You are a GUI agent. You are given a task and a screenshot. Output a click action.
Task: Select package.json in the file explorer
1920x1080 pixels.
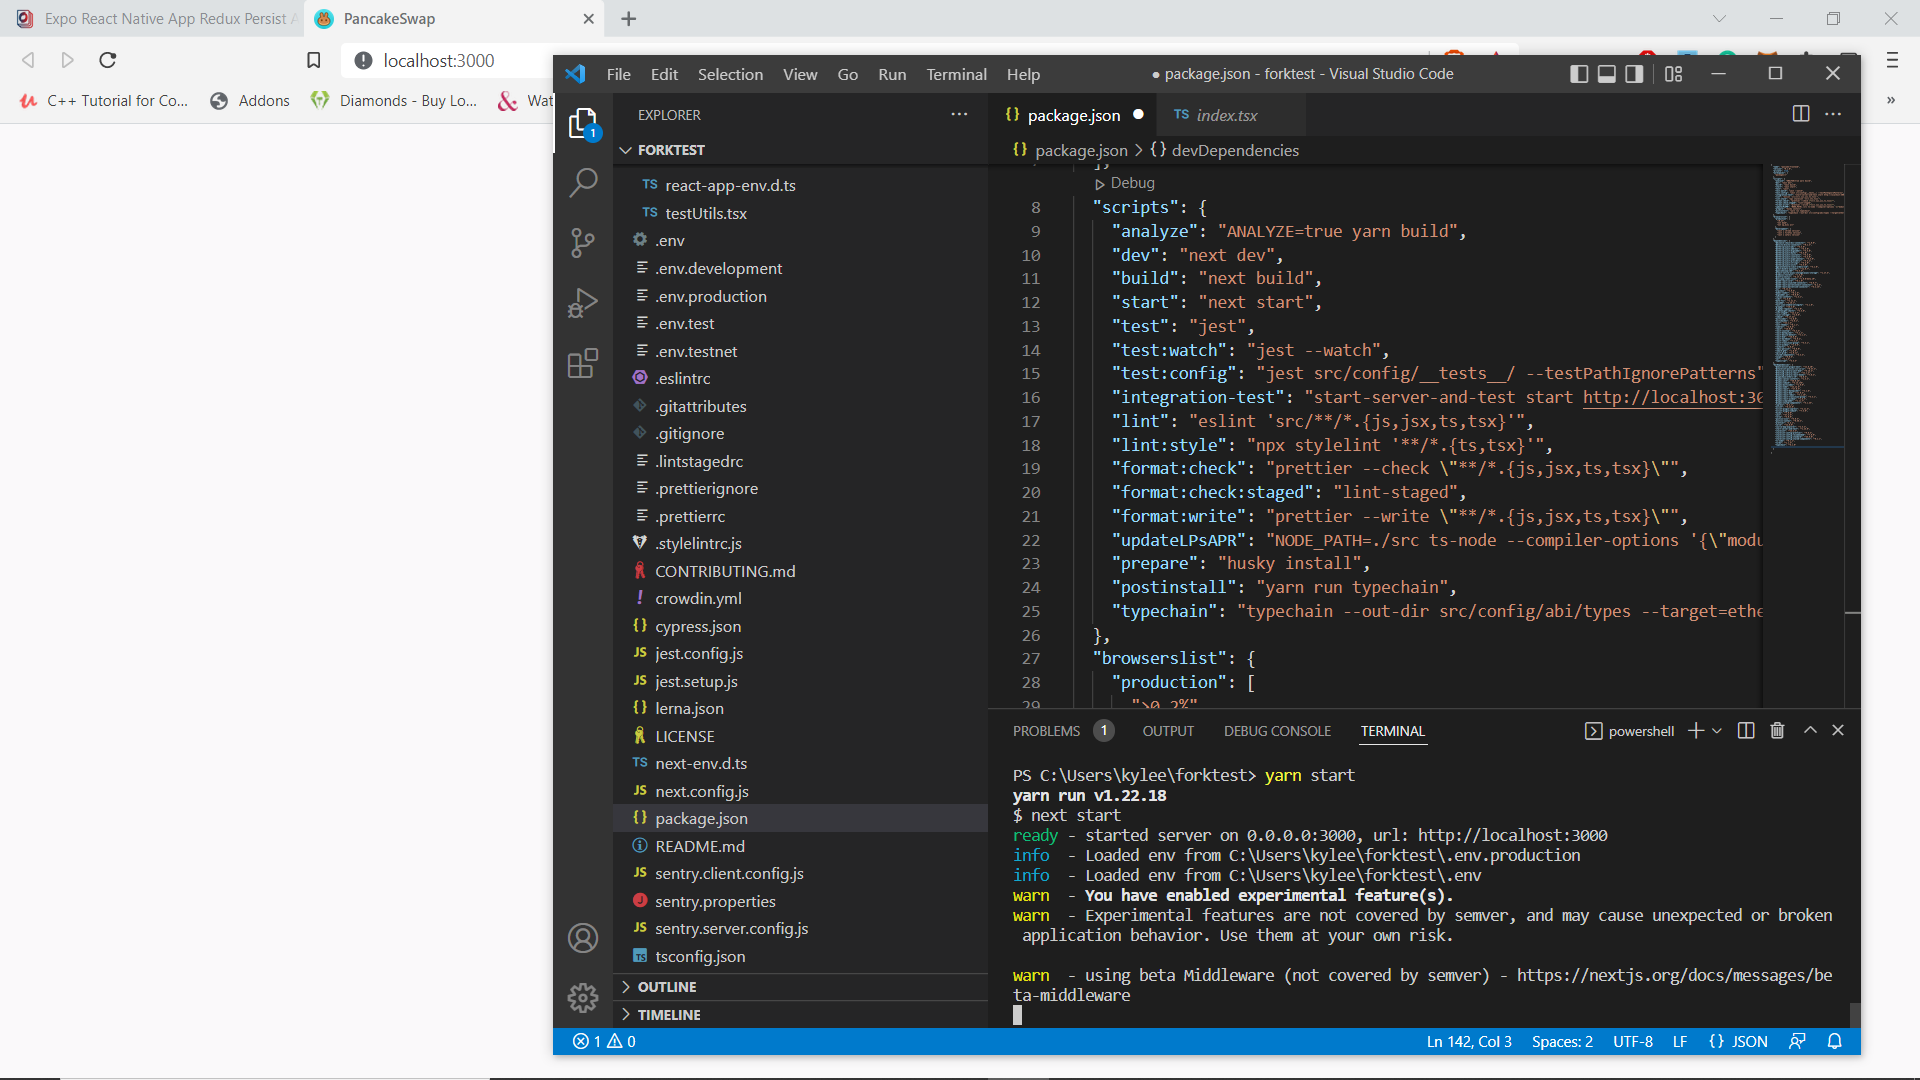click(x=700, y=818)
